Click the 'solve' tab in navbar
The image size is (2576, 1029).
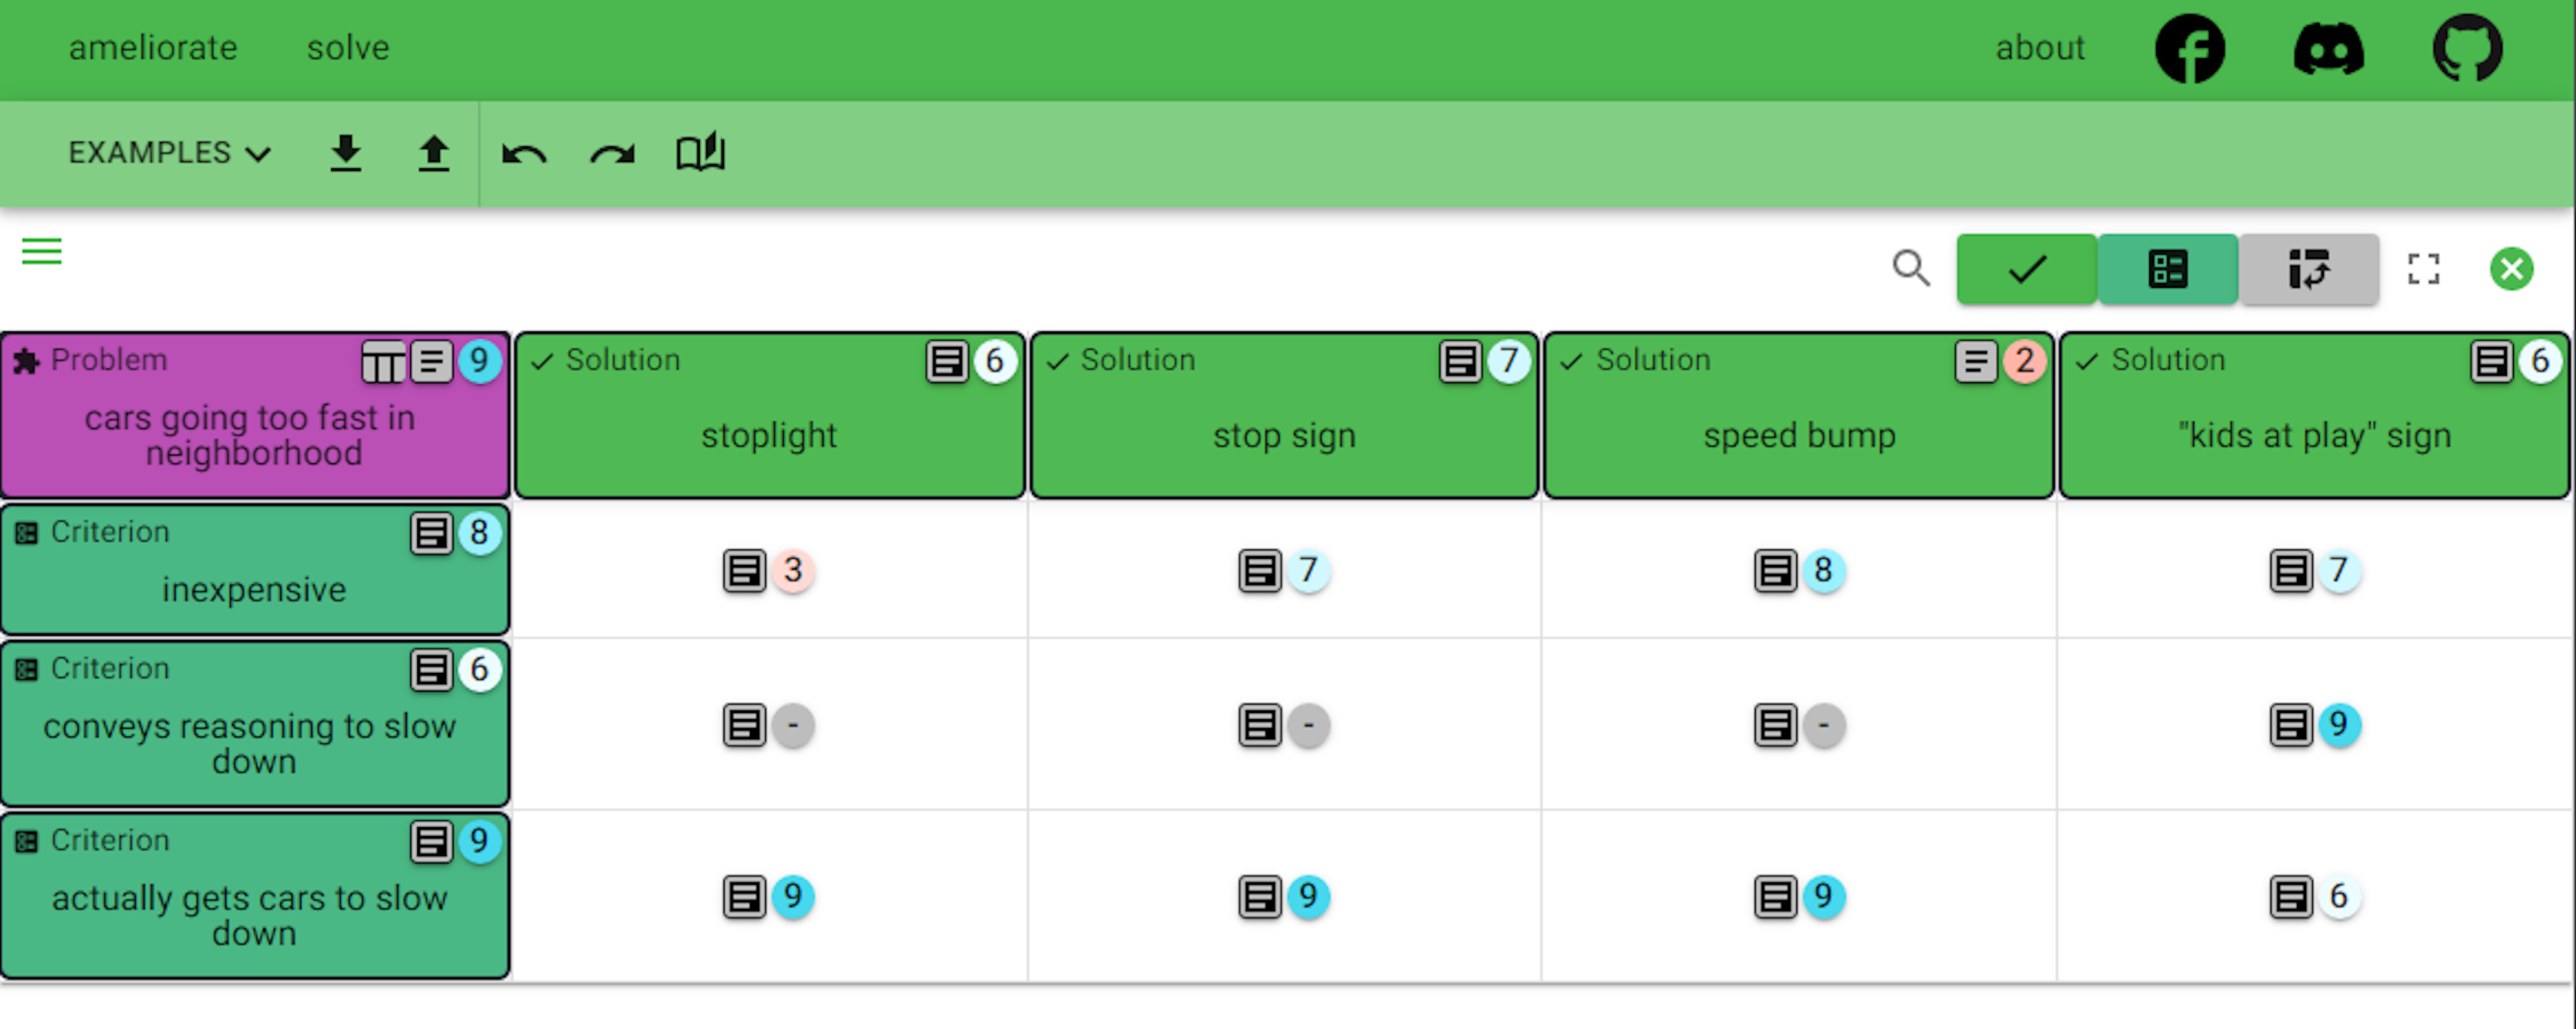coord(345,46)
